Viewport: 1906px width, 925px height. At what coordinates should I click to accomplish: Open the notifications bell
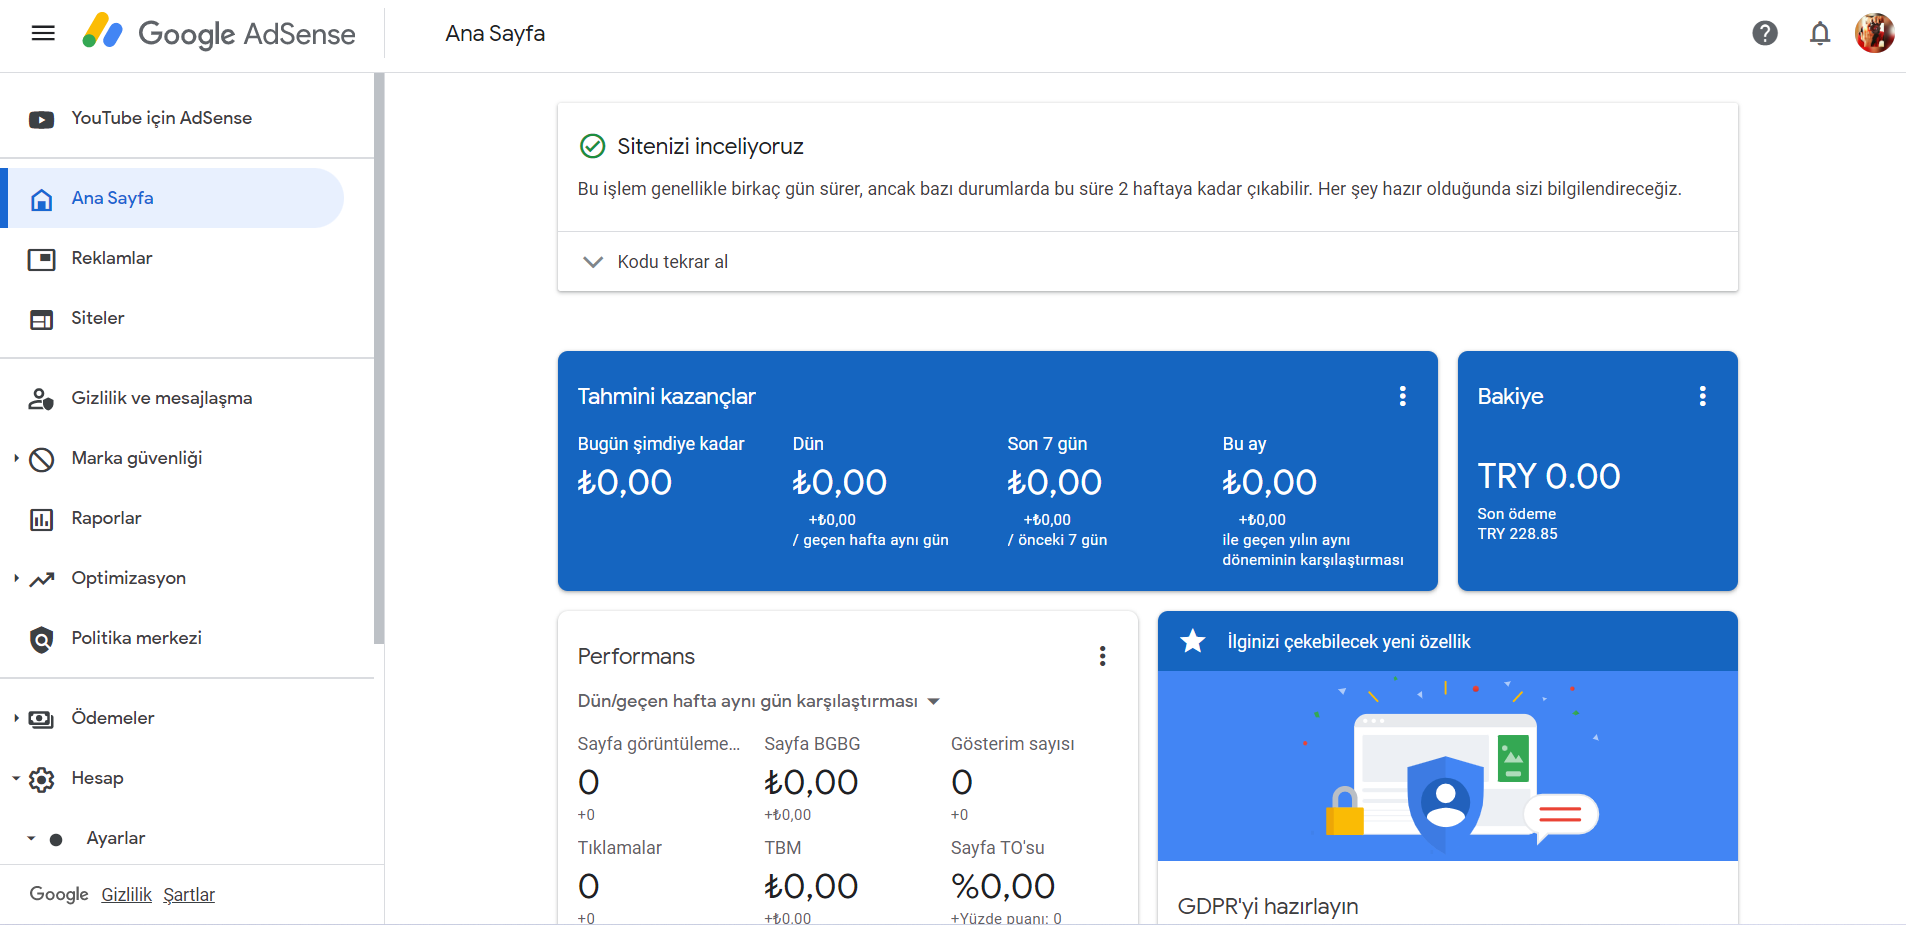[x=1820, y=33]
